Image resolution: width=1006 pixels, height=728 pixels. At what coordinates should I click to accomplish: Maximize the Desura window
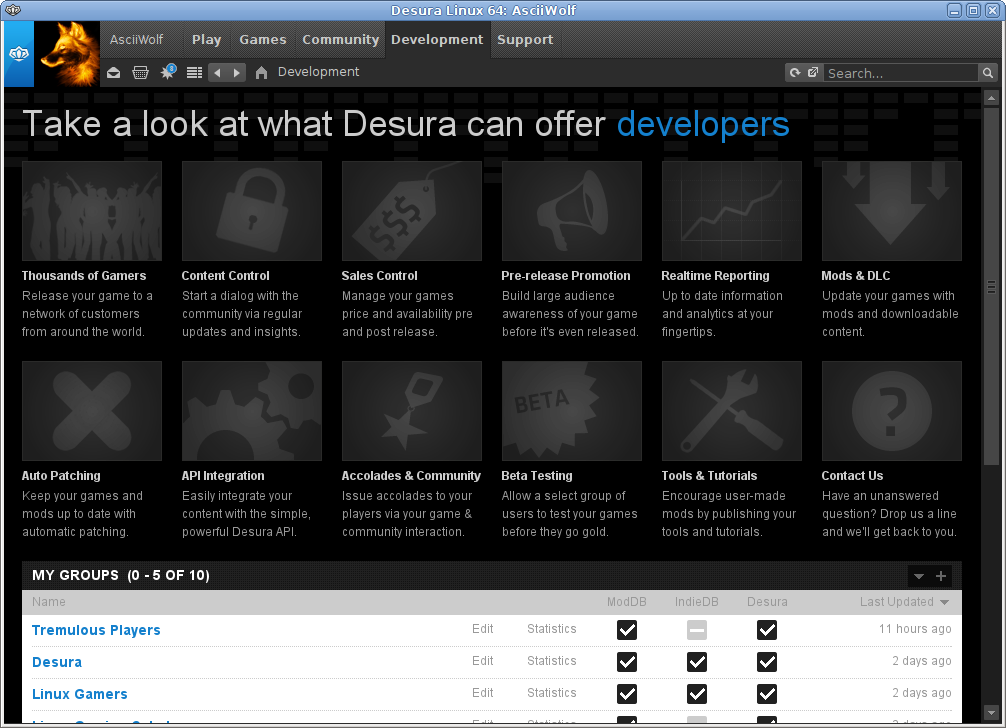tap(973, 10)
